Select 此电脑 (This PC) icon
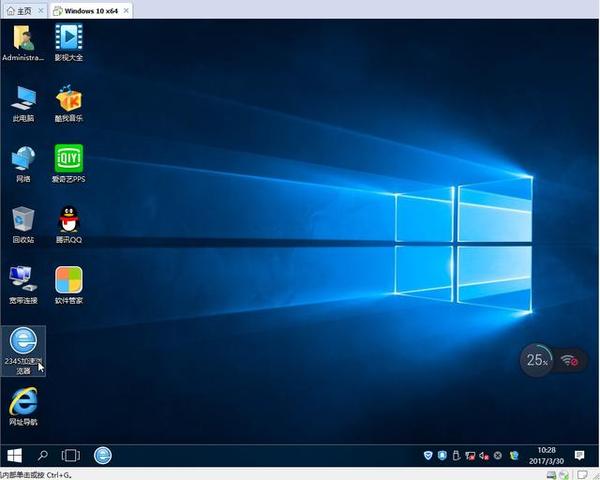 pyautogui.click(x=23, y=100)
